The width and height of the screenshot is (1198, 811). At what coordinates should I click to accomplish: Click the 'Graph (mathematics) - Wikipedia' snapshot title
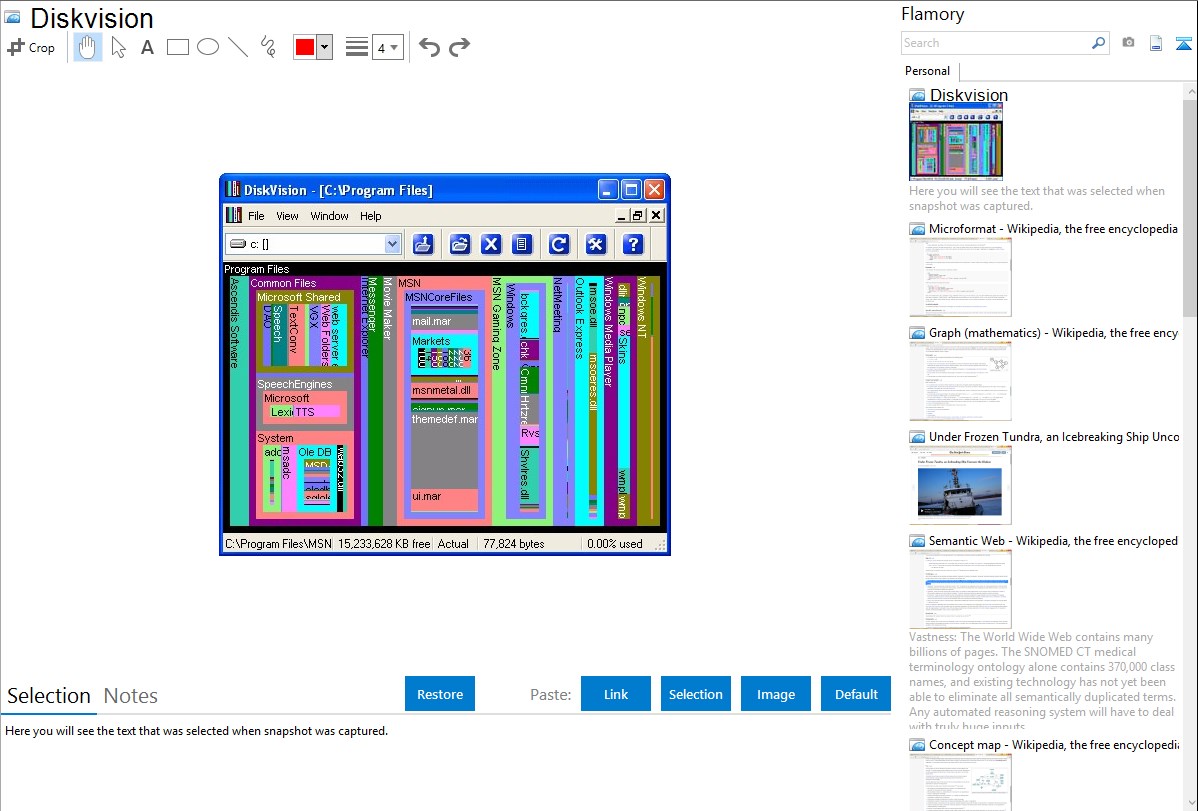coord(1053,333)
